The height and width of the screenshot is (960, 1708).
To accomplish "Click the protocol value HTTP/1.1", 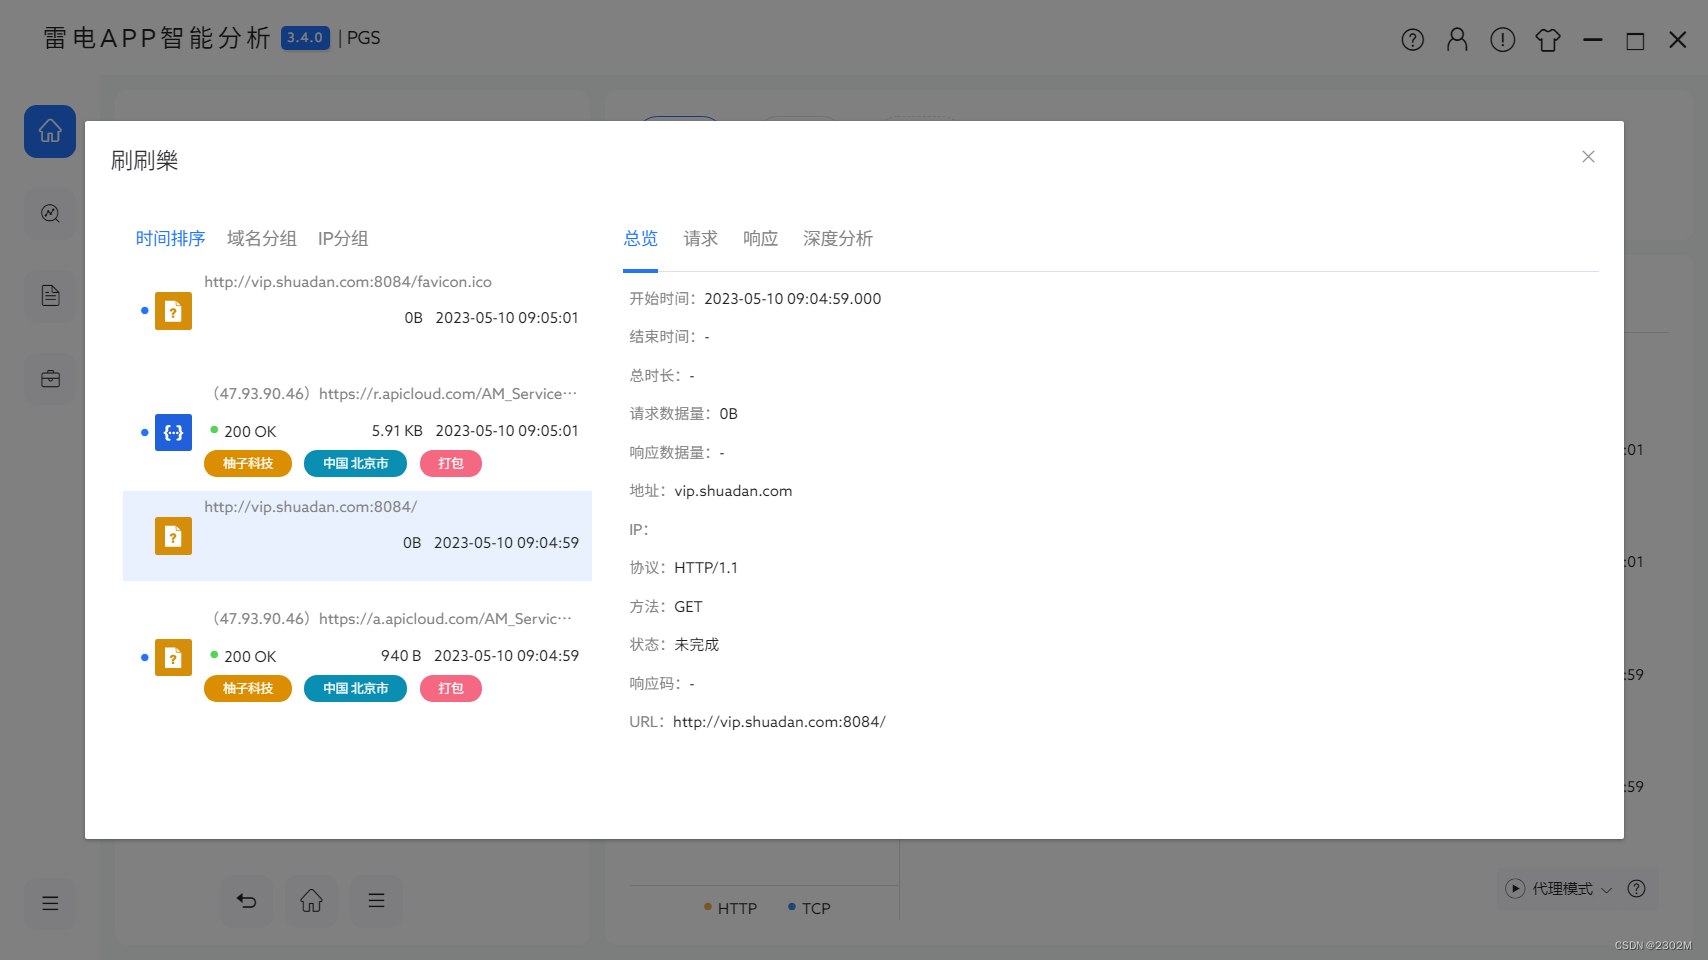I will point(706,568).
